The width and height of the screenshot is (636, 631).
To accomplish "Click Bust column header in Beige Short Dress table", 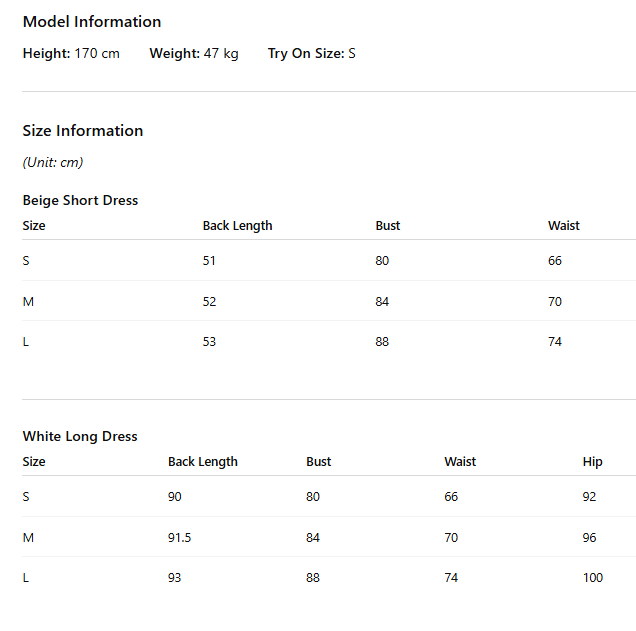I will [387, 226].
